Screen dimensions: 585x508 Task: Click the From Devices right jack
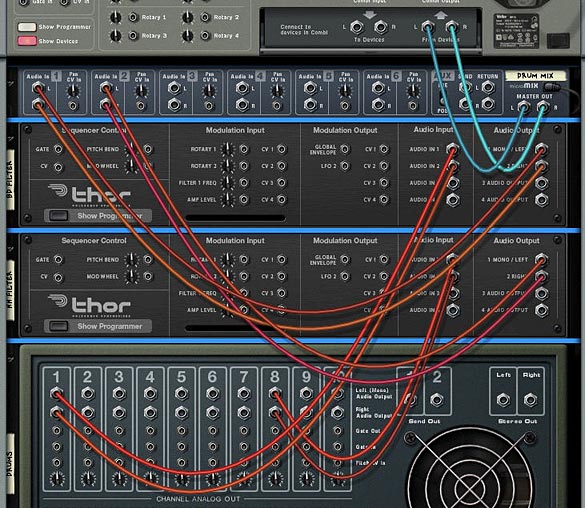click(x=451, y=27)
